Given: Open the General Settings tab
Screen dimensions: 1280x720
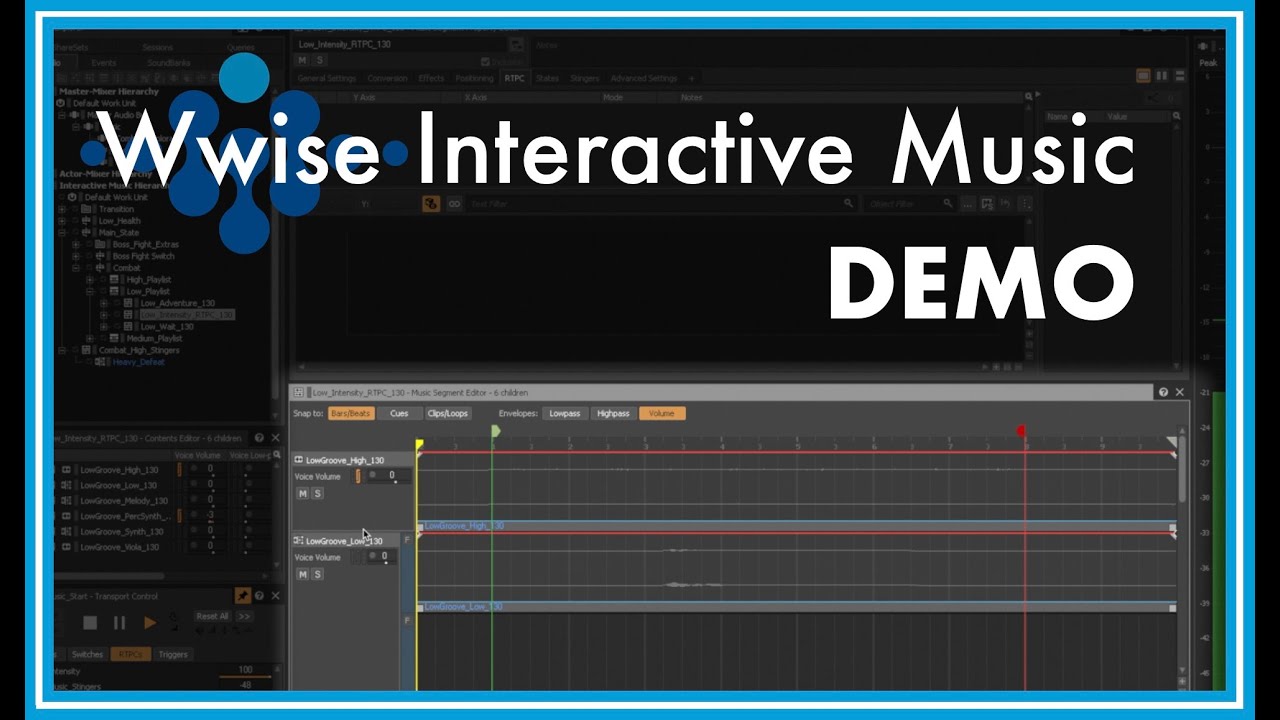Looking at the screenshot, I should coord(327,78).
